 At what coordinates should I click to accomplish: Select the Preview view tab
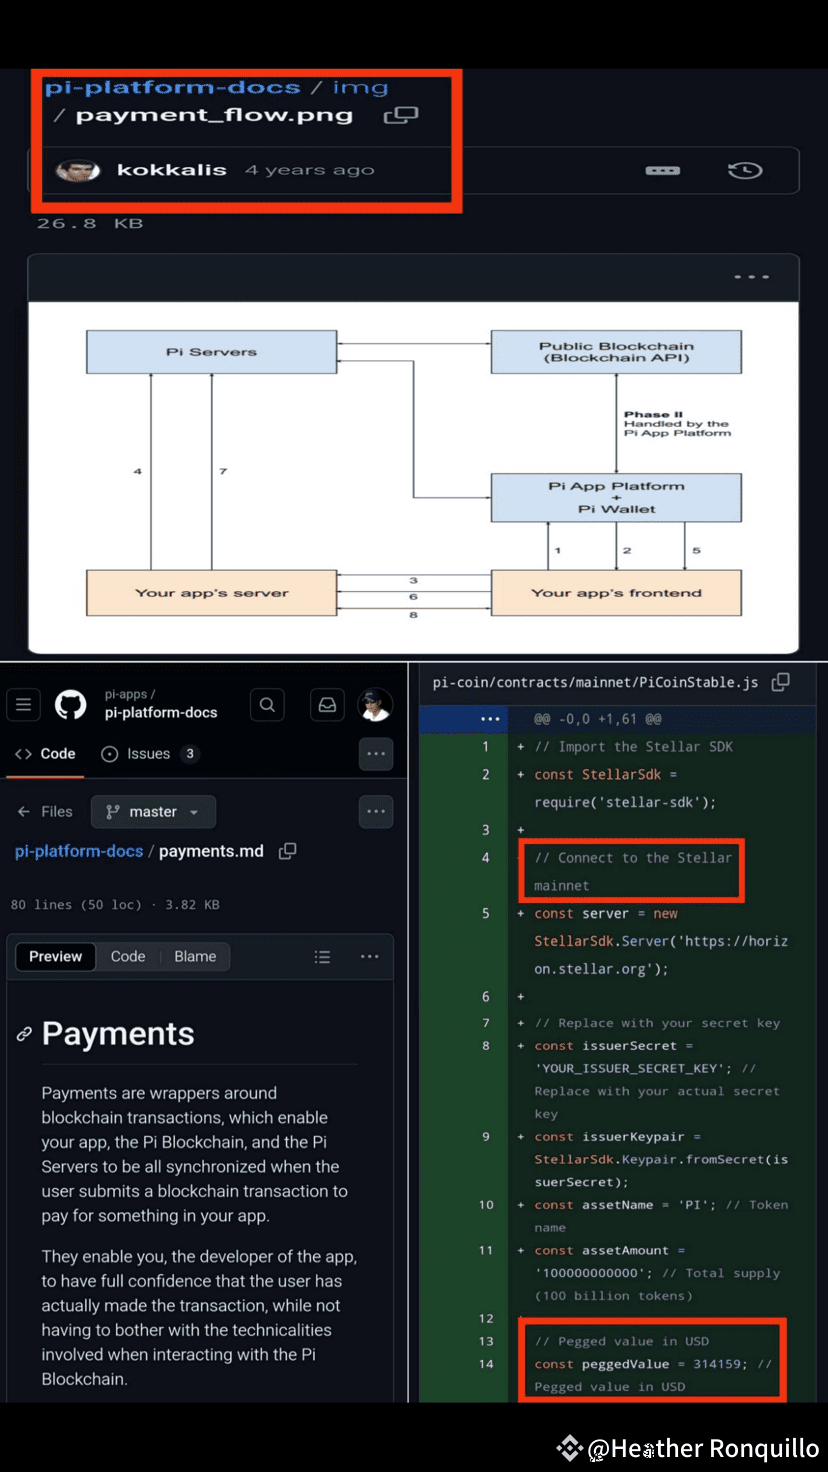click(x=56, y=957)
